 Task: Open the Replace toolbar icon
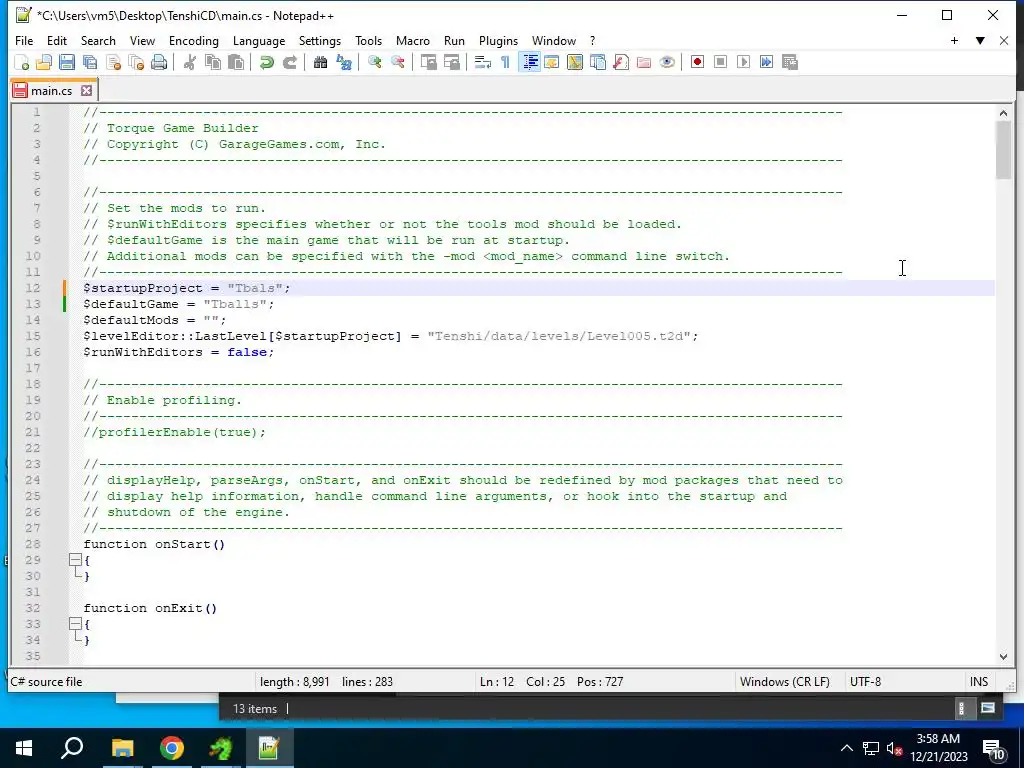click(344, 62)
